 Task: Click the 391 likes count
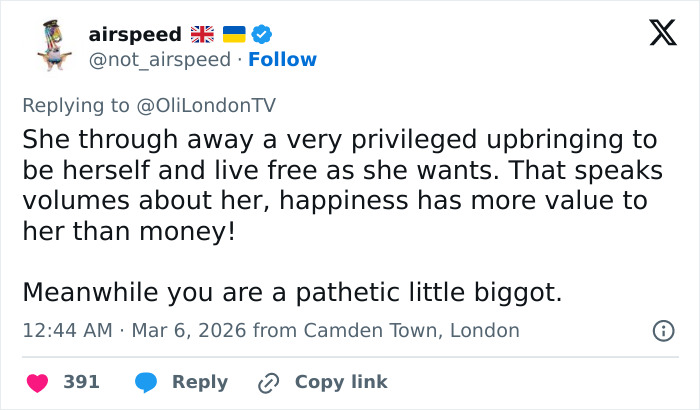(81, 382)
